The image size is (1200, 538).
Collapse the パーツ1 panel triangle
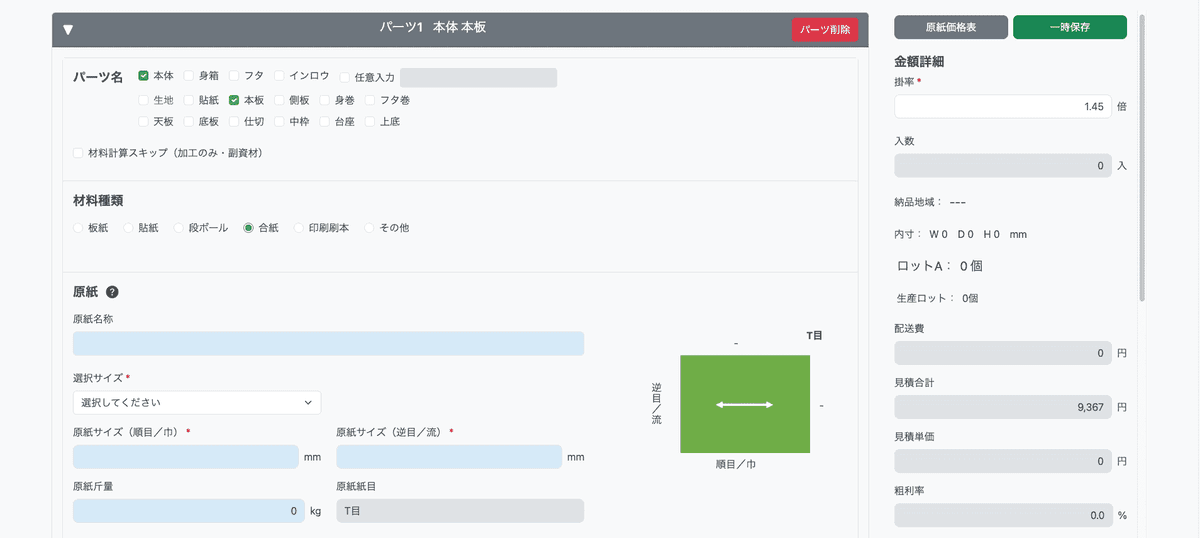point(68,30)
